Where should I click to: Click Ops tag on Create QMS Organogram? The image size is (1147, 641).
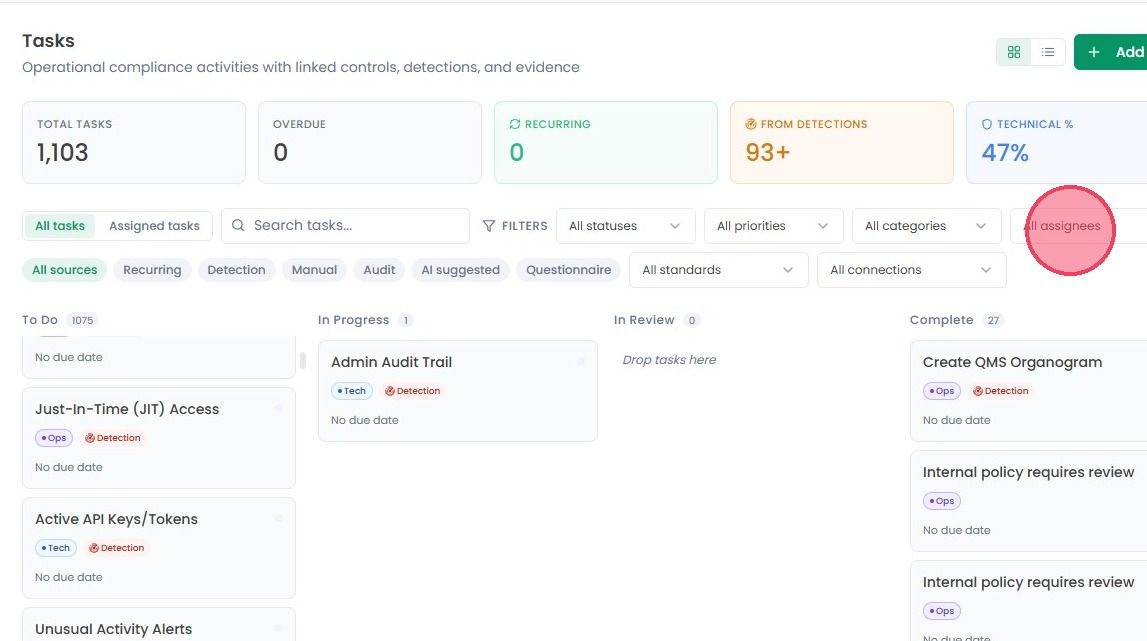[941, 391]
